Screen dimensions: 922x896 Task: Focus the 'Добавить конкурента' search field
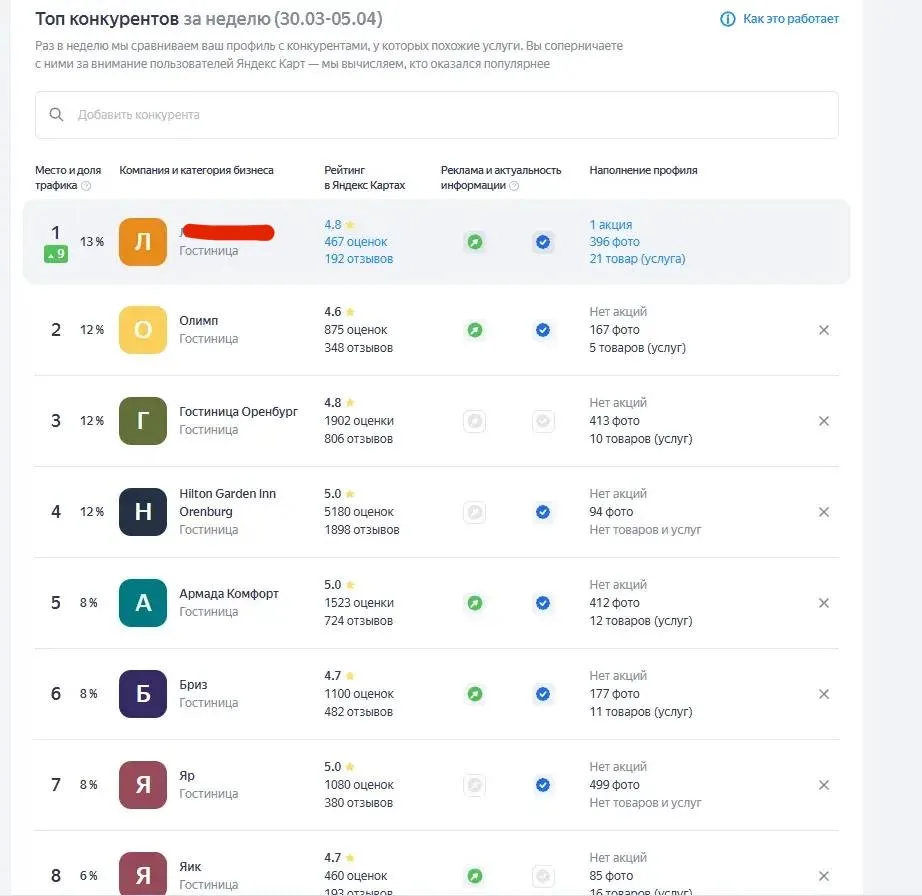tap(437, 115)
